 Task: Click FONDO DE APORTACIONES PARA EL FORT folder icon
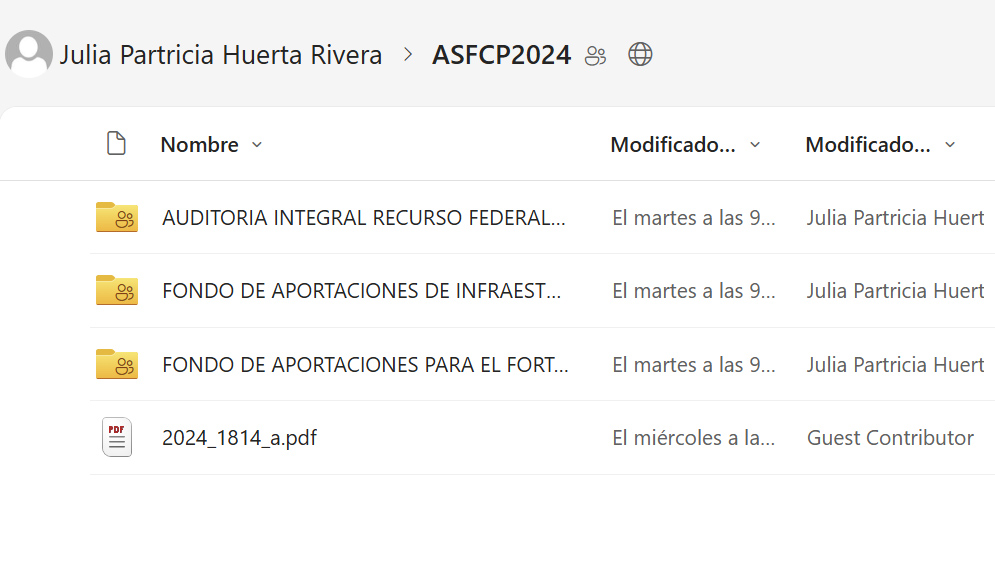(x=116, y=364)
